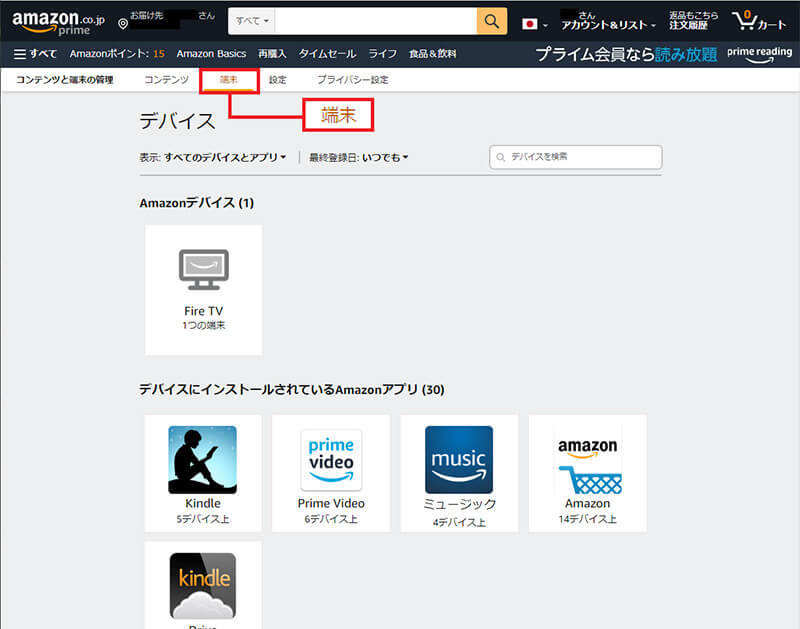This screenshot has height=629, width=800.
Task: Expand 表示: すべてのデバイスとアプリ filter
Action: [x=212, y=157]
